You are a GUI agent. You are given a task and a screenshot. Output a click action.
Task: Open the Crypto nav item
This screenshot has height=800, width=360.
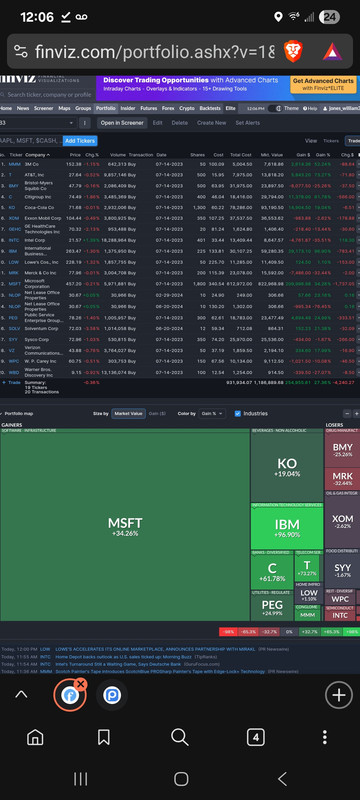[x=187, y=108]
